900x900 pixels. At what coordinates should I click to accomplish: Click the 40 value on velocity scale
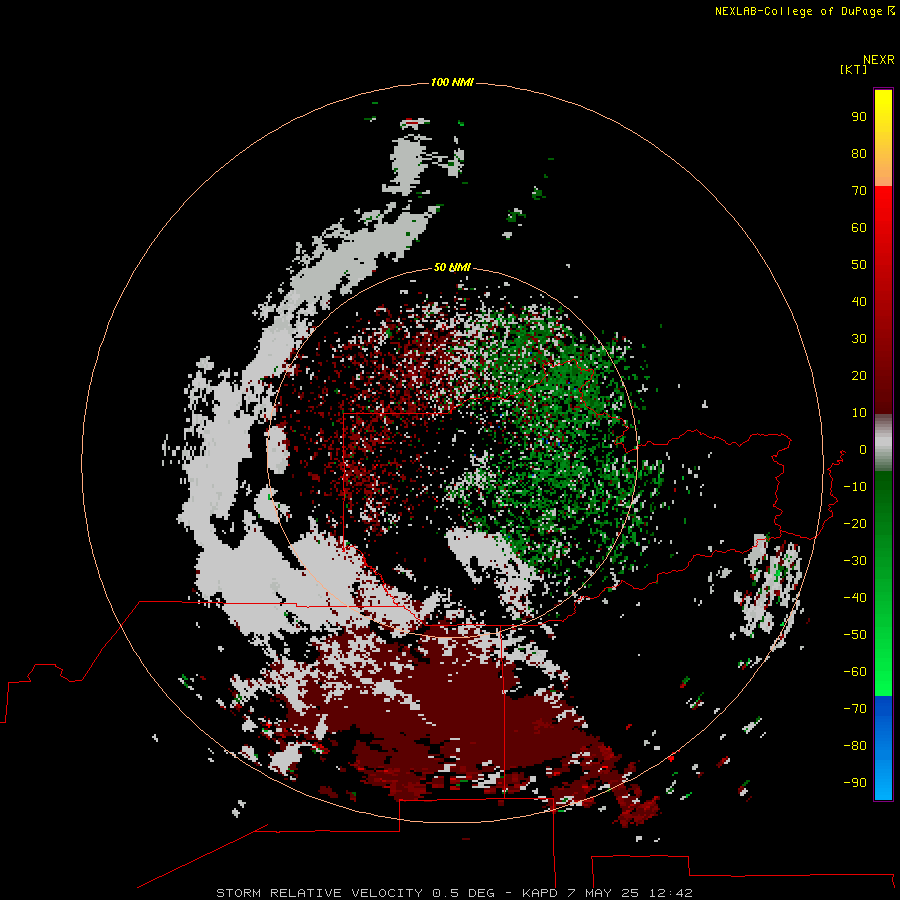[x=859, y=301]
